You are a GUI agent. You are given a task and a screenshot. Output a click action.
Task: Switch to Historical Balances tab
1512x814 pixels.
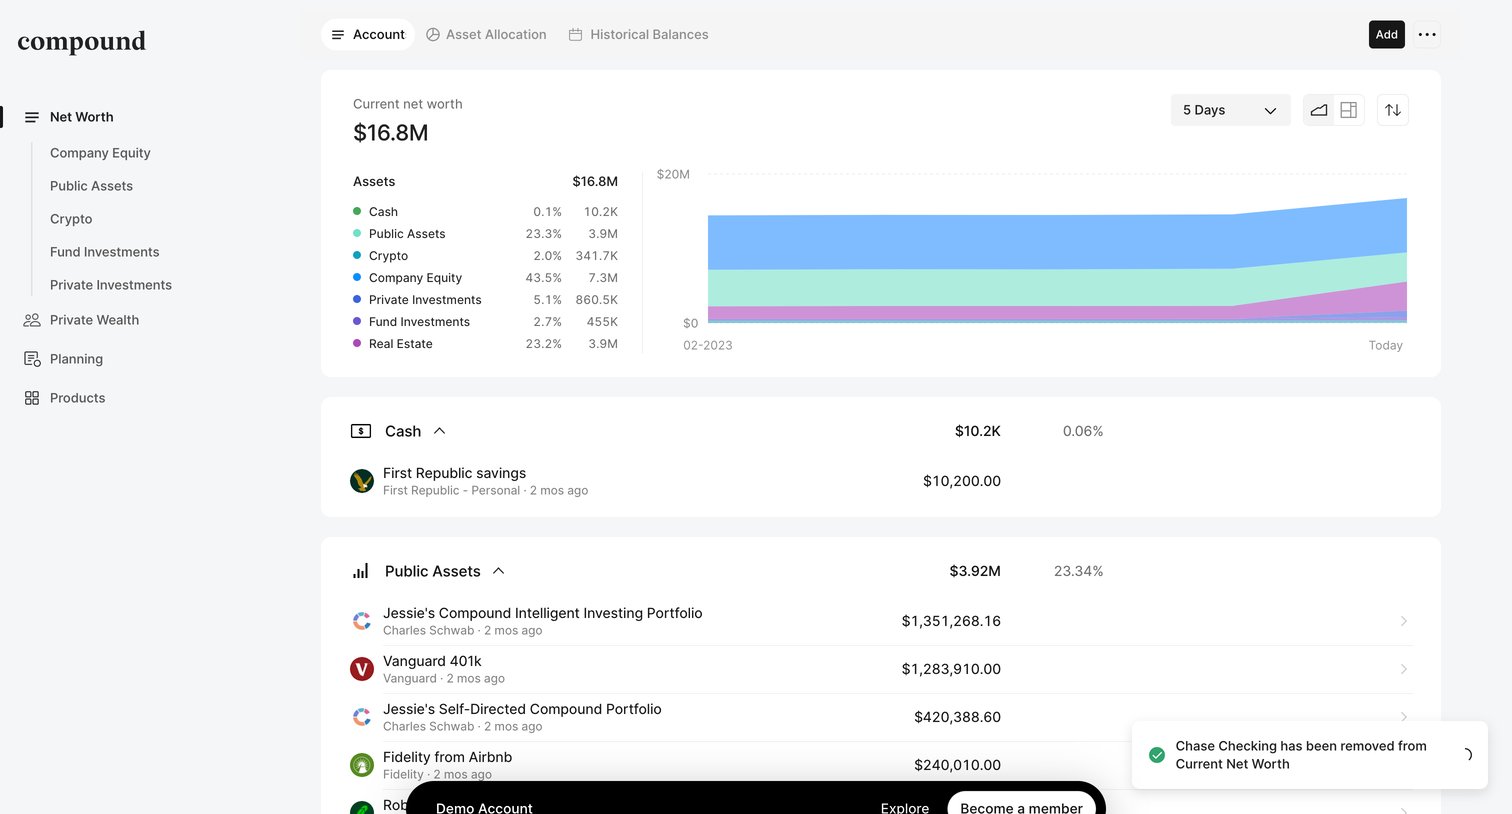point(638,34)
